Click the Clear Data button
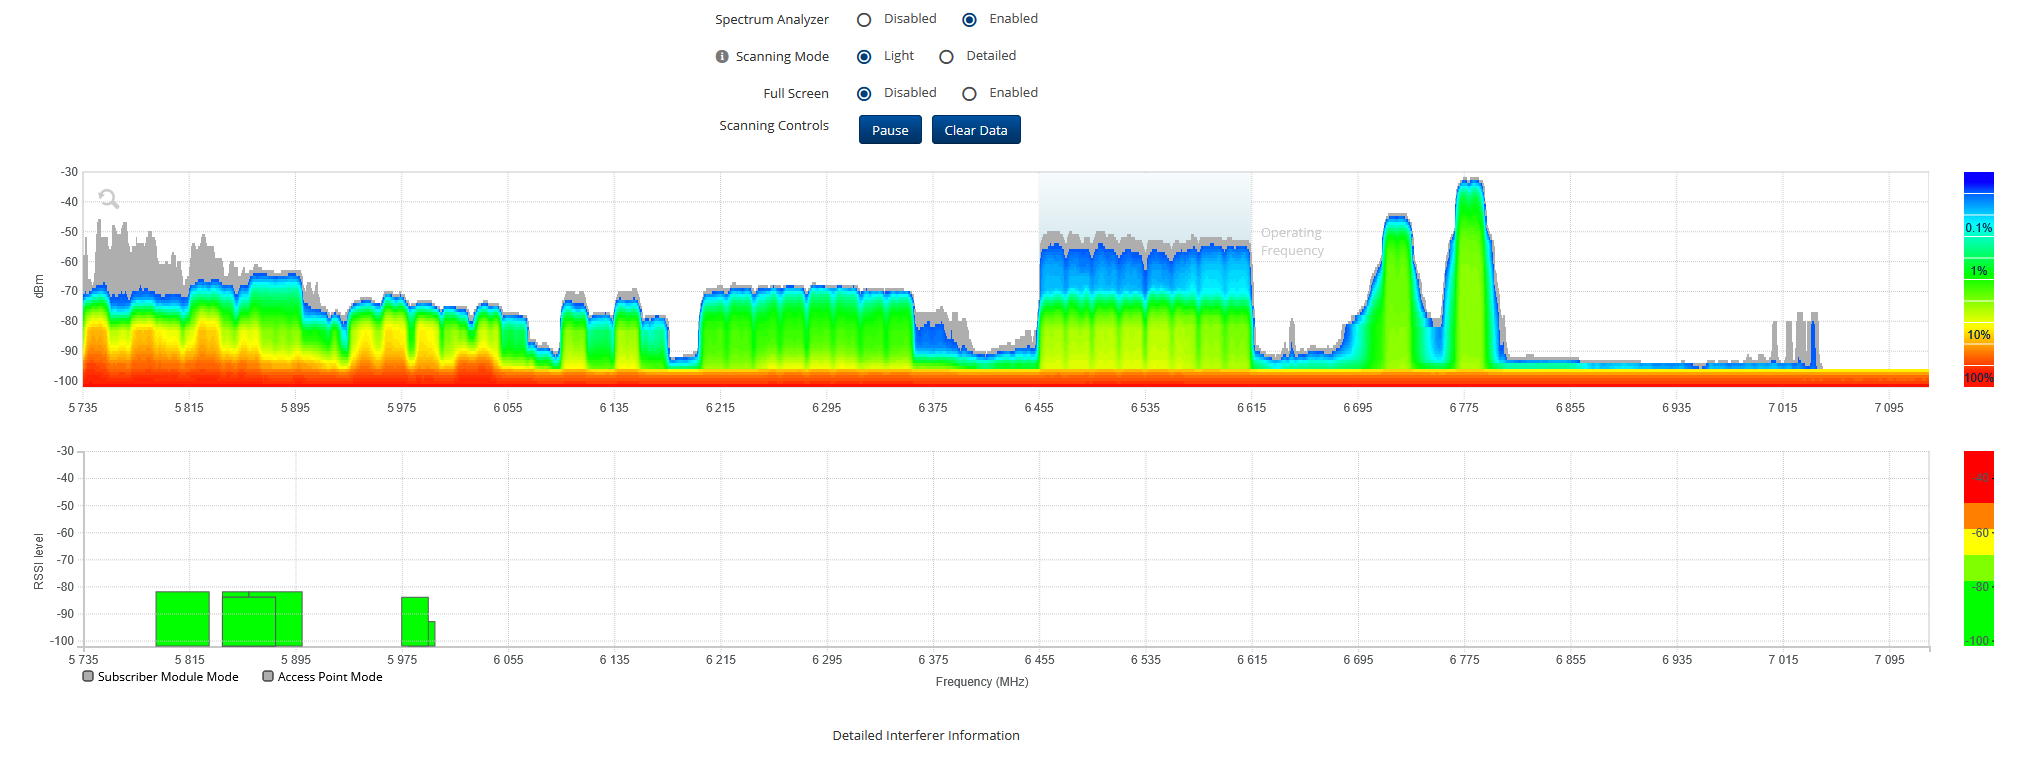The width and height of the screenshot is (2018, 765). 975,130
